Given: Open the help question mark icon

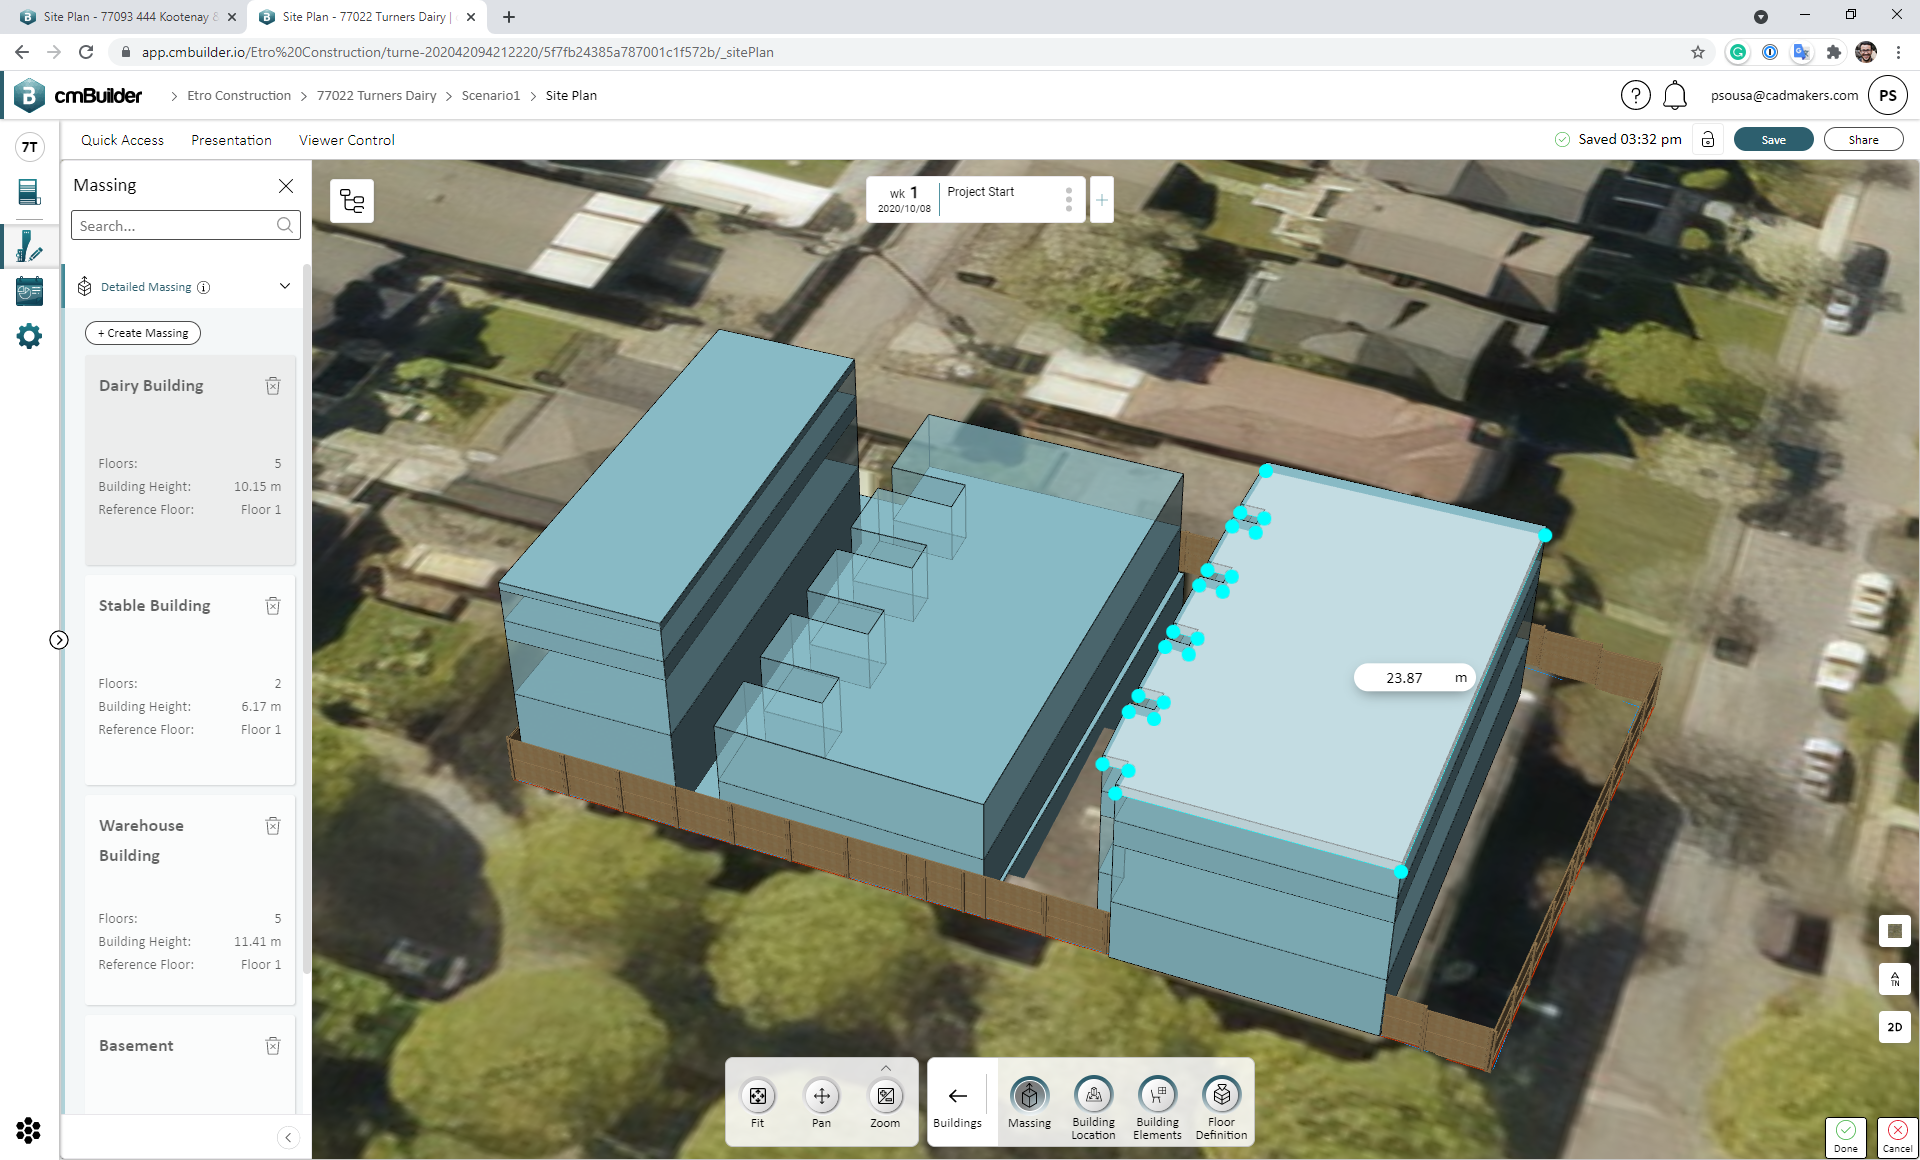Looking at the screenshot, I should pos(1635,96).
